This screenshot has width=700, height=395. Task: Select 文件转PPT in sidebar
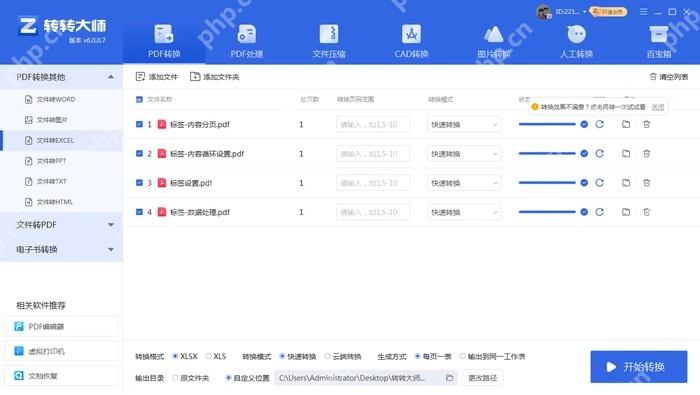pos(62,161)
